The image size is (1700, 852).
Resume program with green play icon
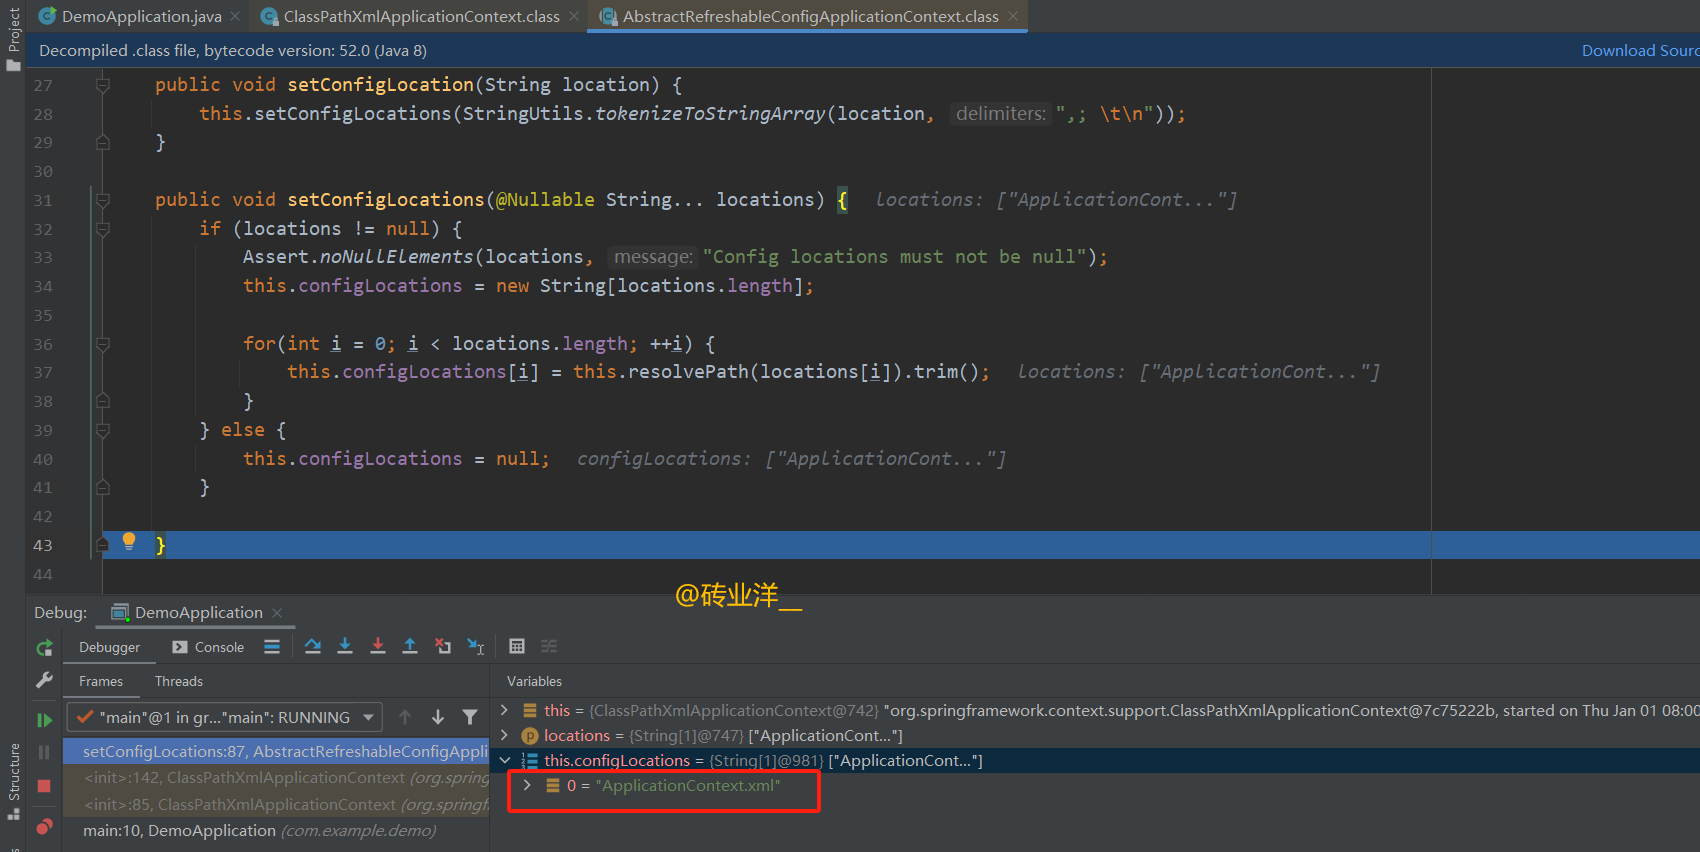44,720
